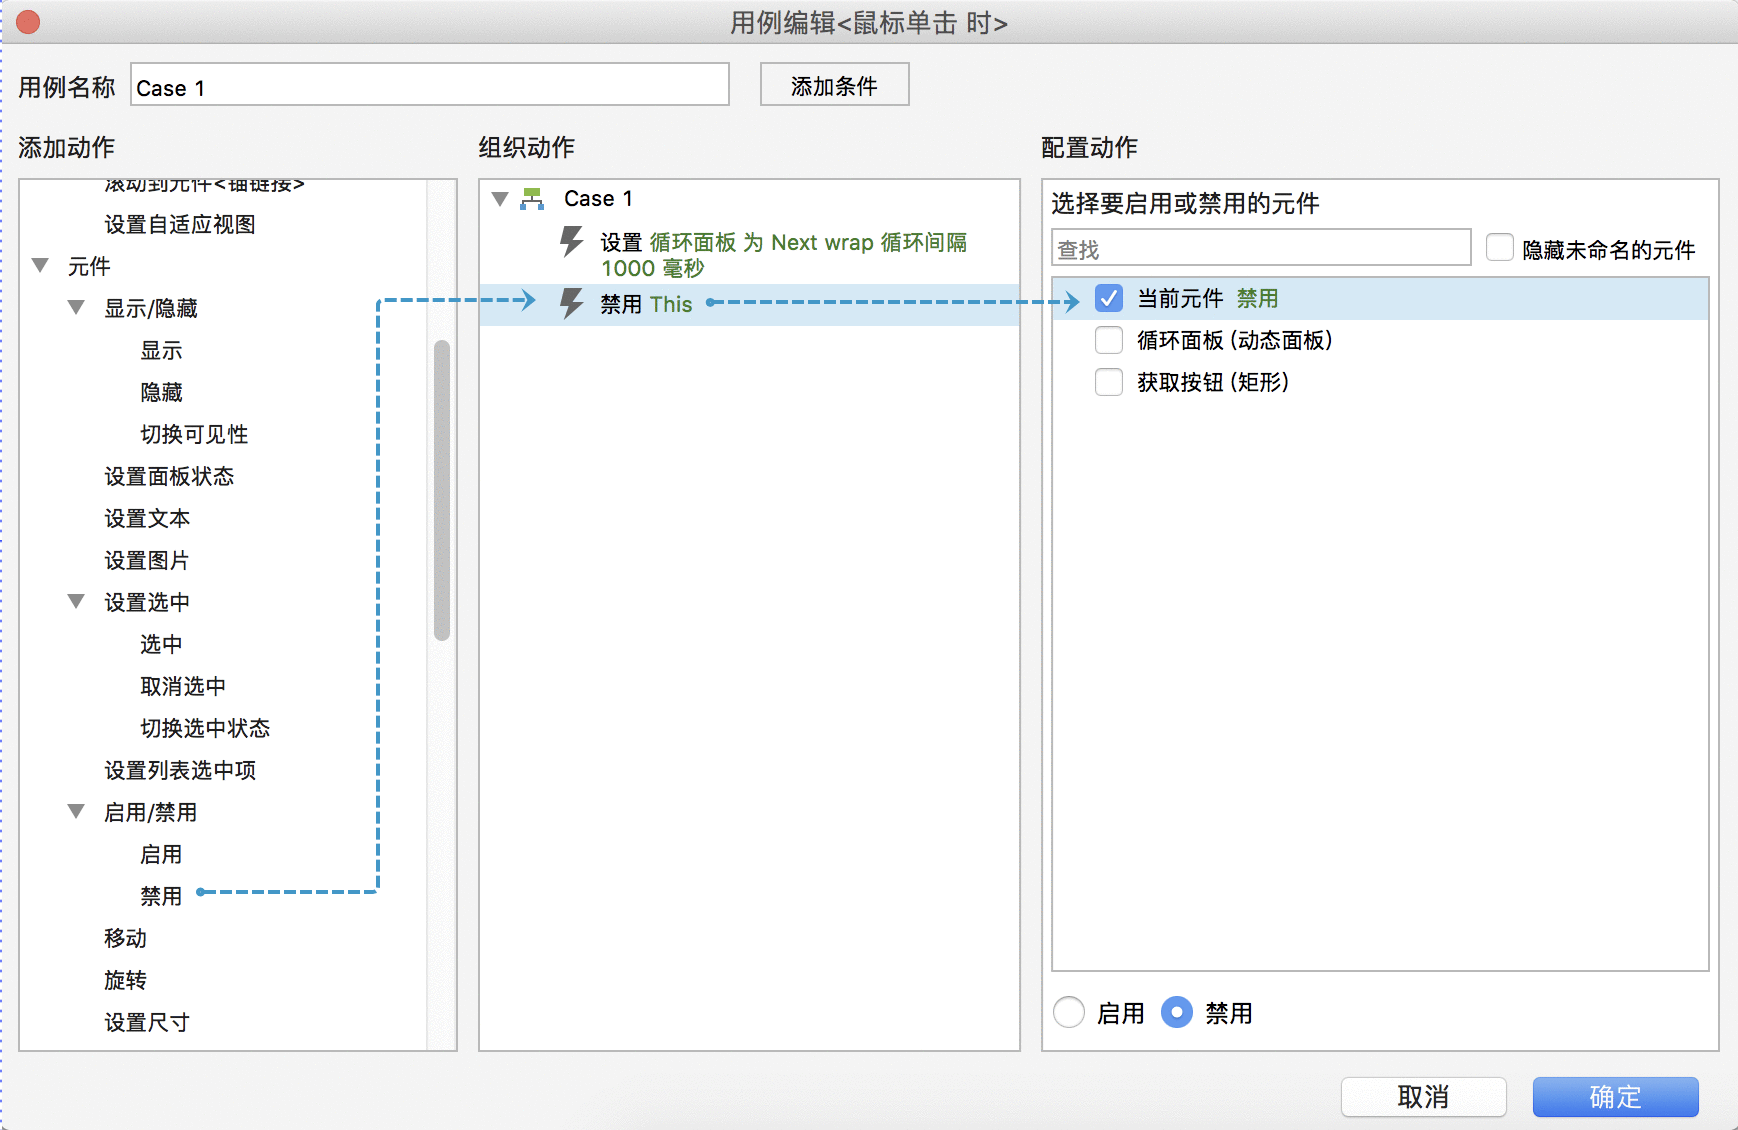Click the 用例名称 input field
Screen dimensions: 1738x1130
430,85
